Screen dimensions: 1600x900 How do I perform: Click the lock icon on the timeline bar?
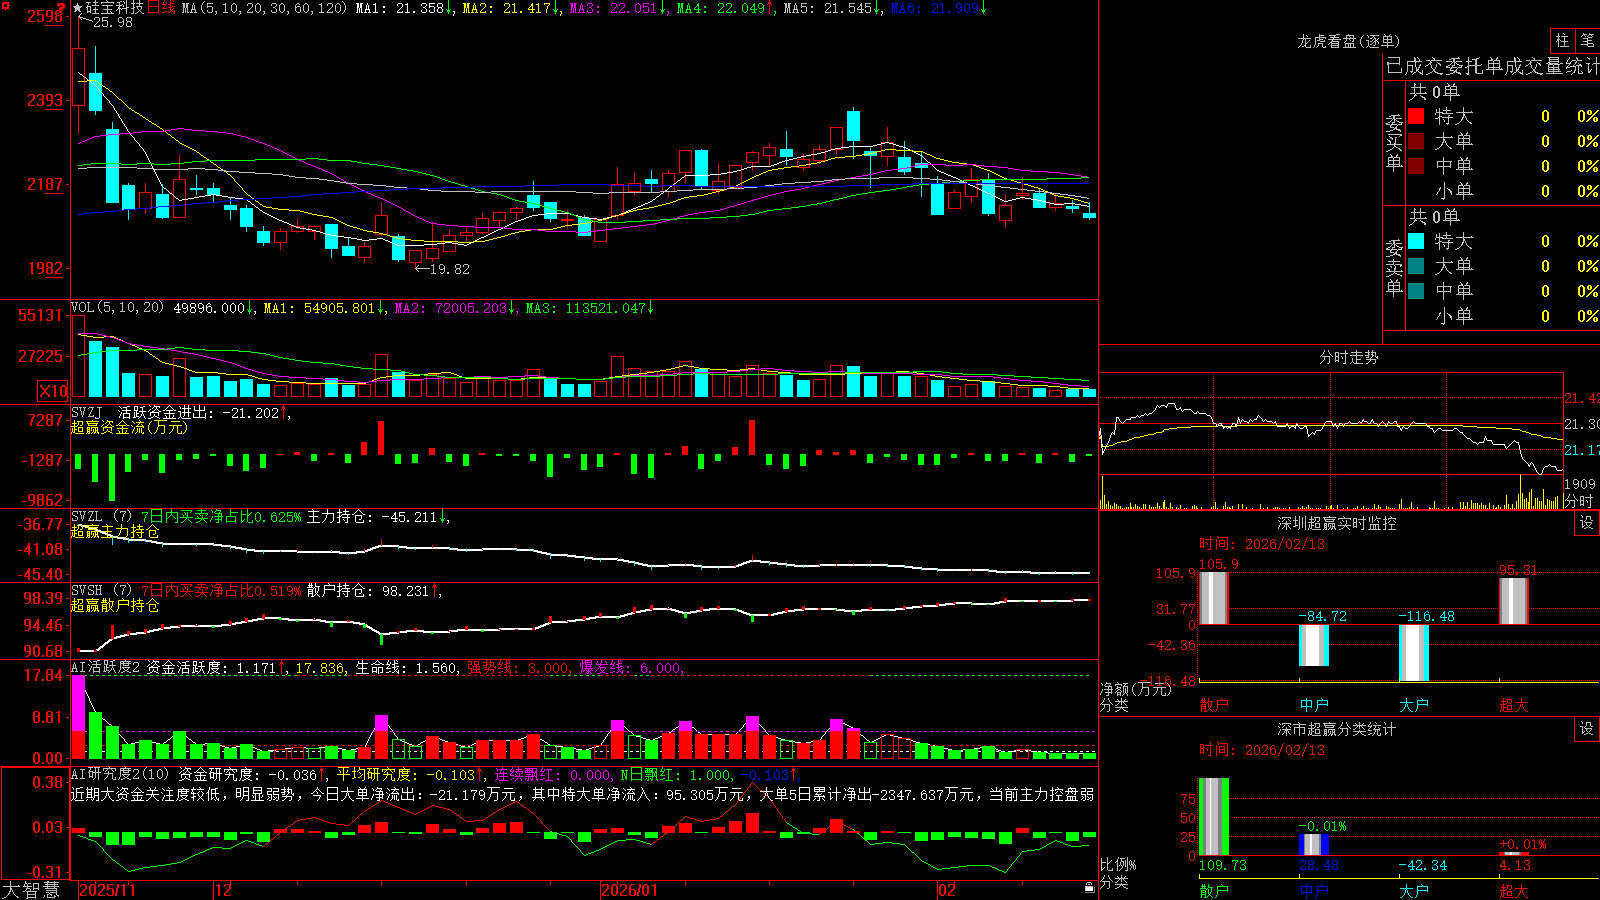click(1089, 888)
